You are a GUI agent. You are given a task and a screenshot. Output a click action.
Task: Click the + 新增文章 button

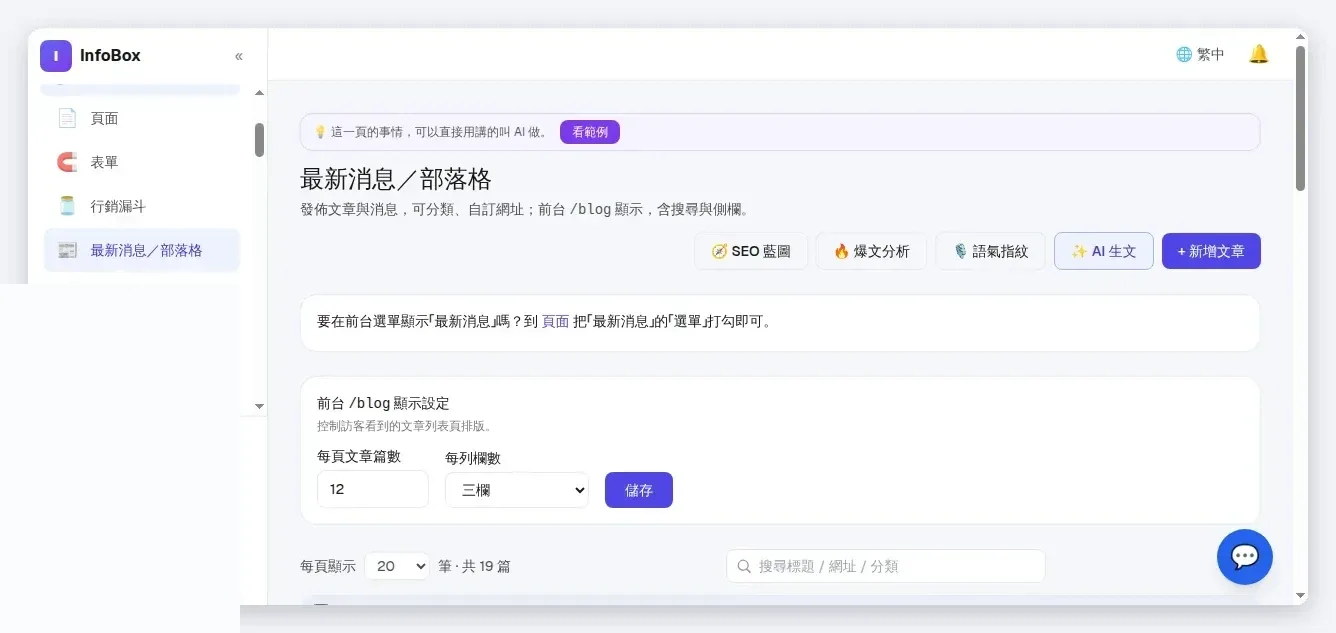[x=1211, y=251]
